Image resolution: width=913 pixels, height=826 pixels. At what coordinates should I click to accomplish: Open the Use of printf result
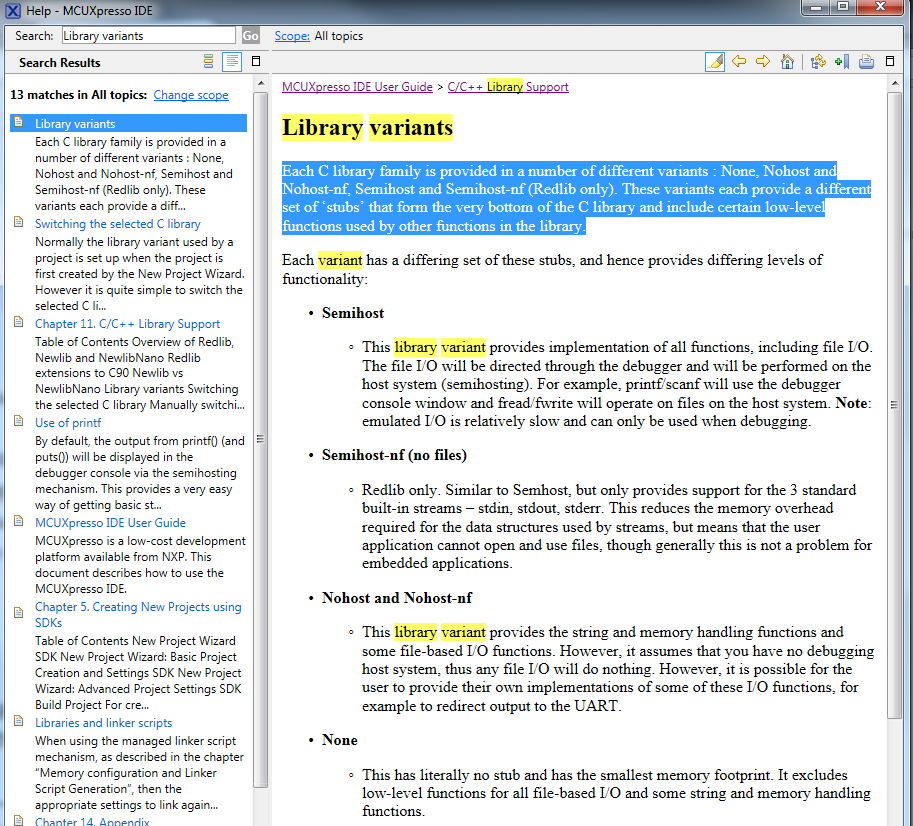[x=68, y=423]
